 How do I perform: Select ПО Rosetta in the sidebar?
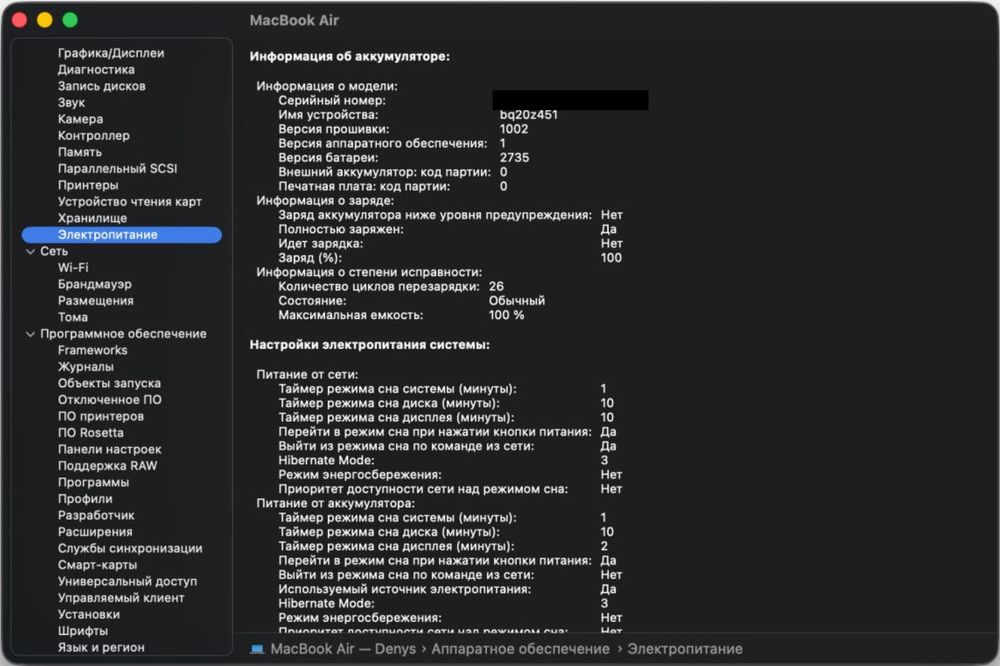[91, 433]
